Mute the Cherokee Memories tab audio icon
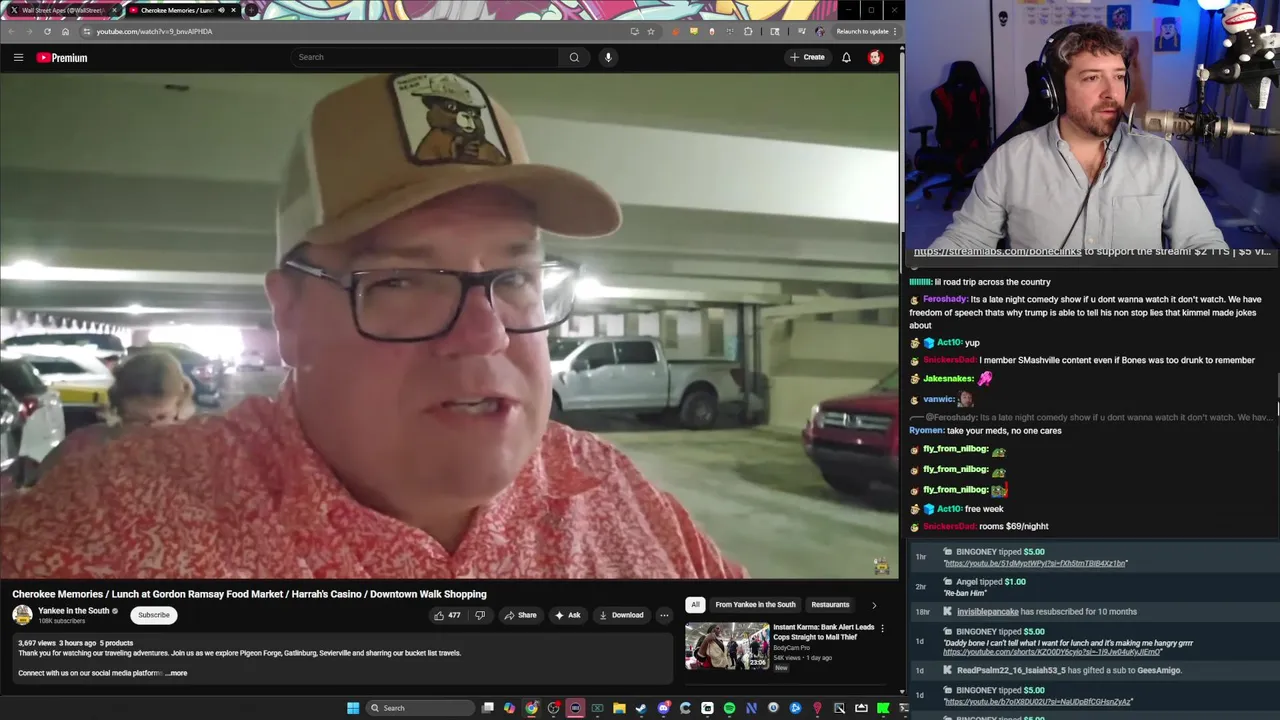The width and height of the screenshot is (1280, 720). click(x=221, y=10)
